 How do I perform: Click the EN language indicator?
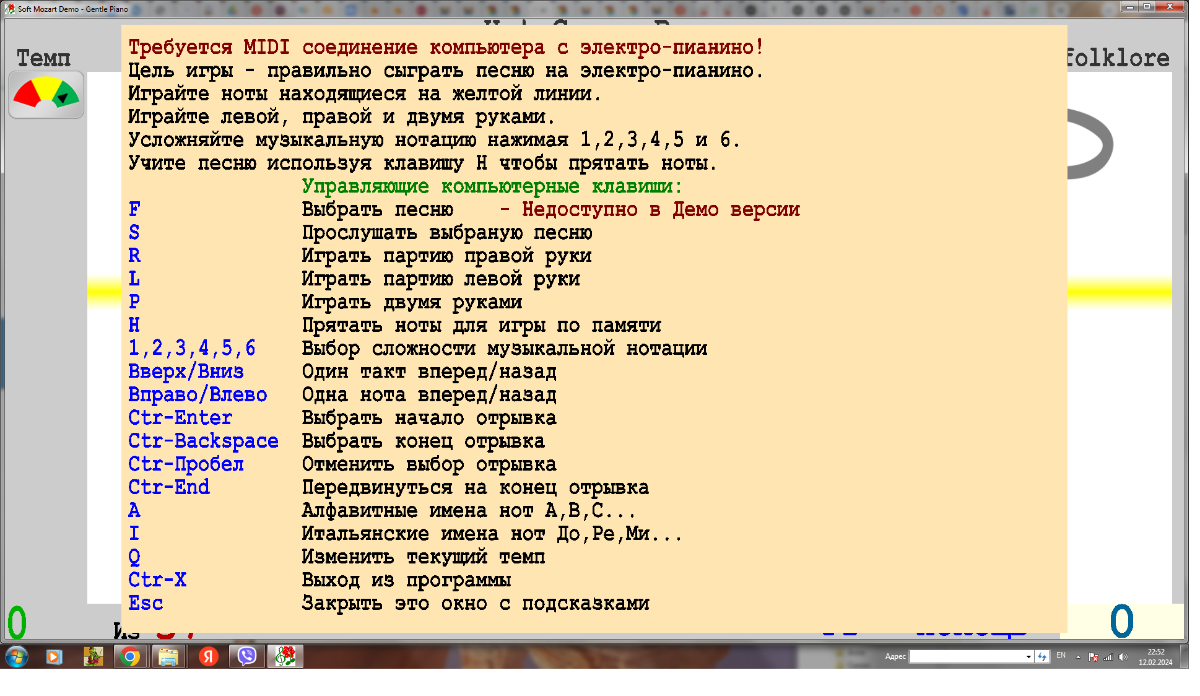pos(1061,656)
